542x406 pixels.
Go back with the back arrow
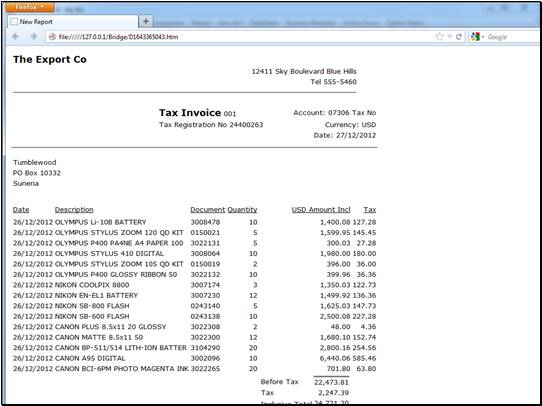pyautogui.click(x=16, y=37)
